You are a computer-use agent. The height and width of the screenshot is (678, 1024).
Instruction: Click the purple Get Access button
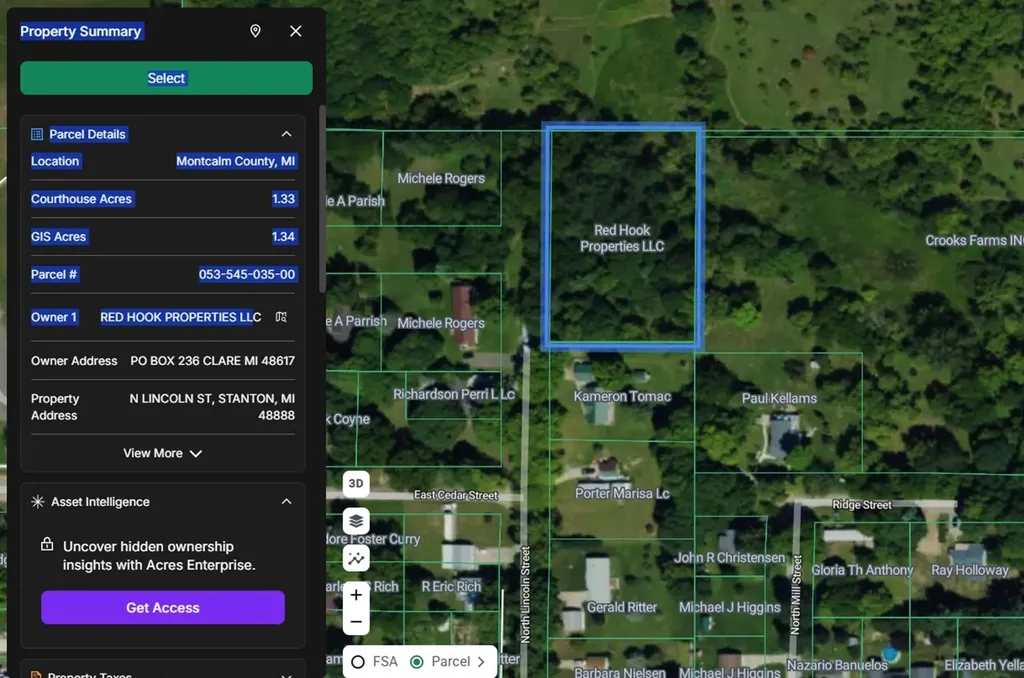tap(163, 607)
